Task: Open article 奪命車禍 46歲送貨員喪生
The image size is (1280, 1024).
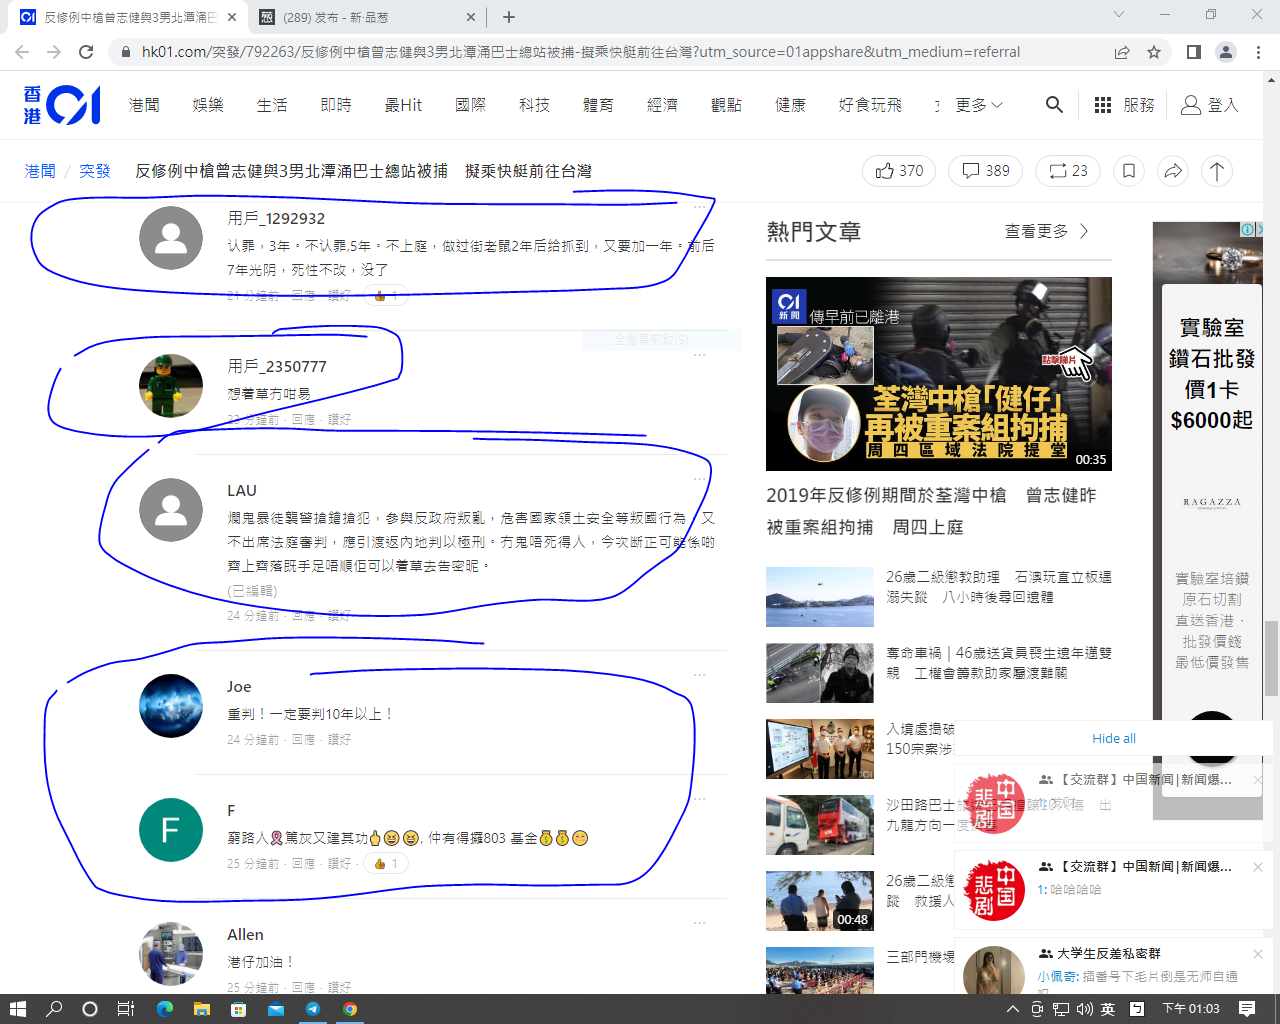Action: [x=999, y=663]
